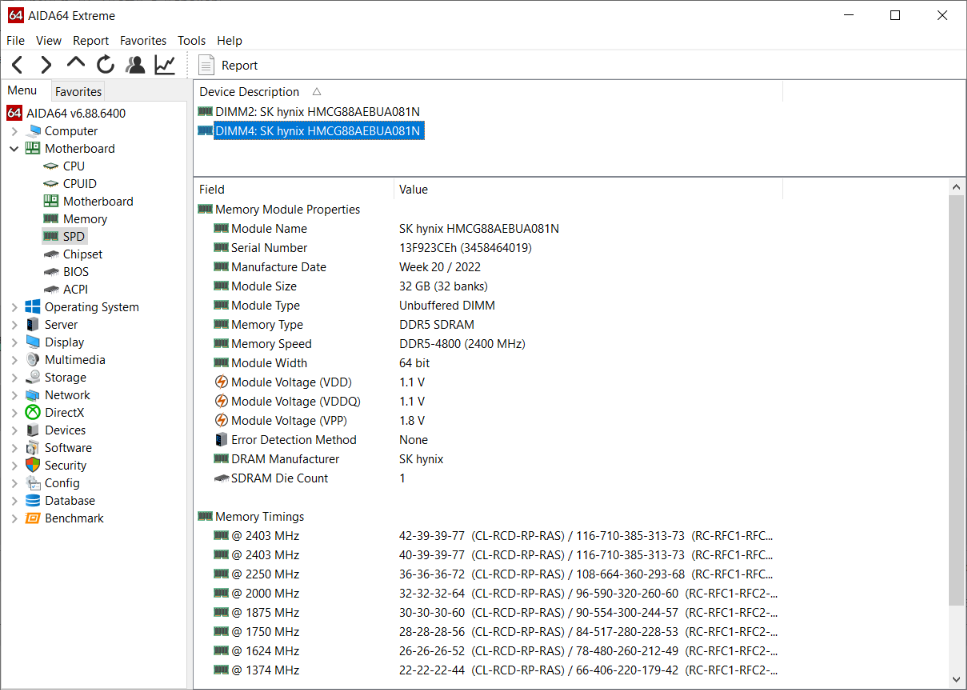This screenshot has width=967, height=690.
Task: Open the graph chart toolbar icon
Action: click(165, 65)
